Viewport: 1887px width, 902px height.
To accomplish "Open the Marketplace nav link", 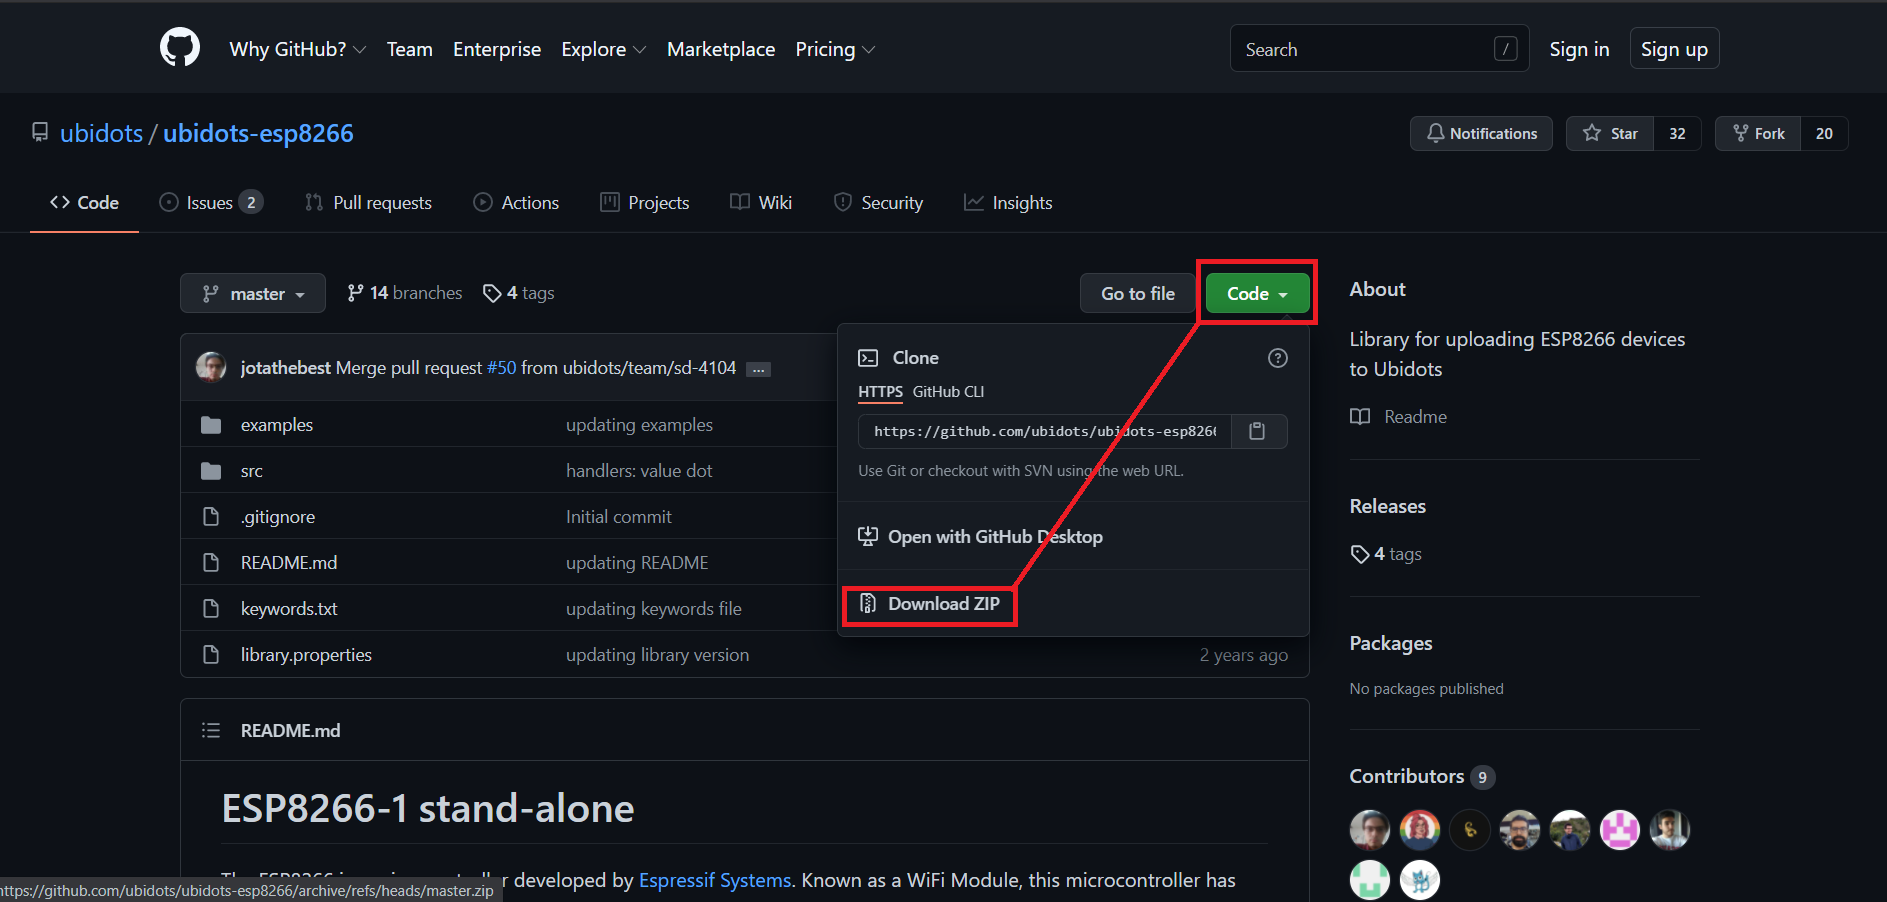I will pos(721,49).
